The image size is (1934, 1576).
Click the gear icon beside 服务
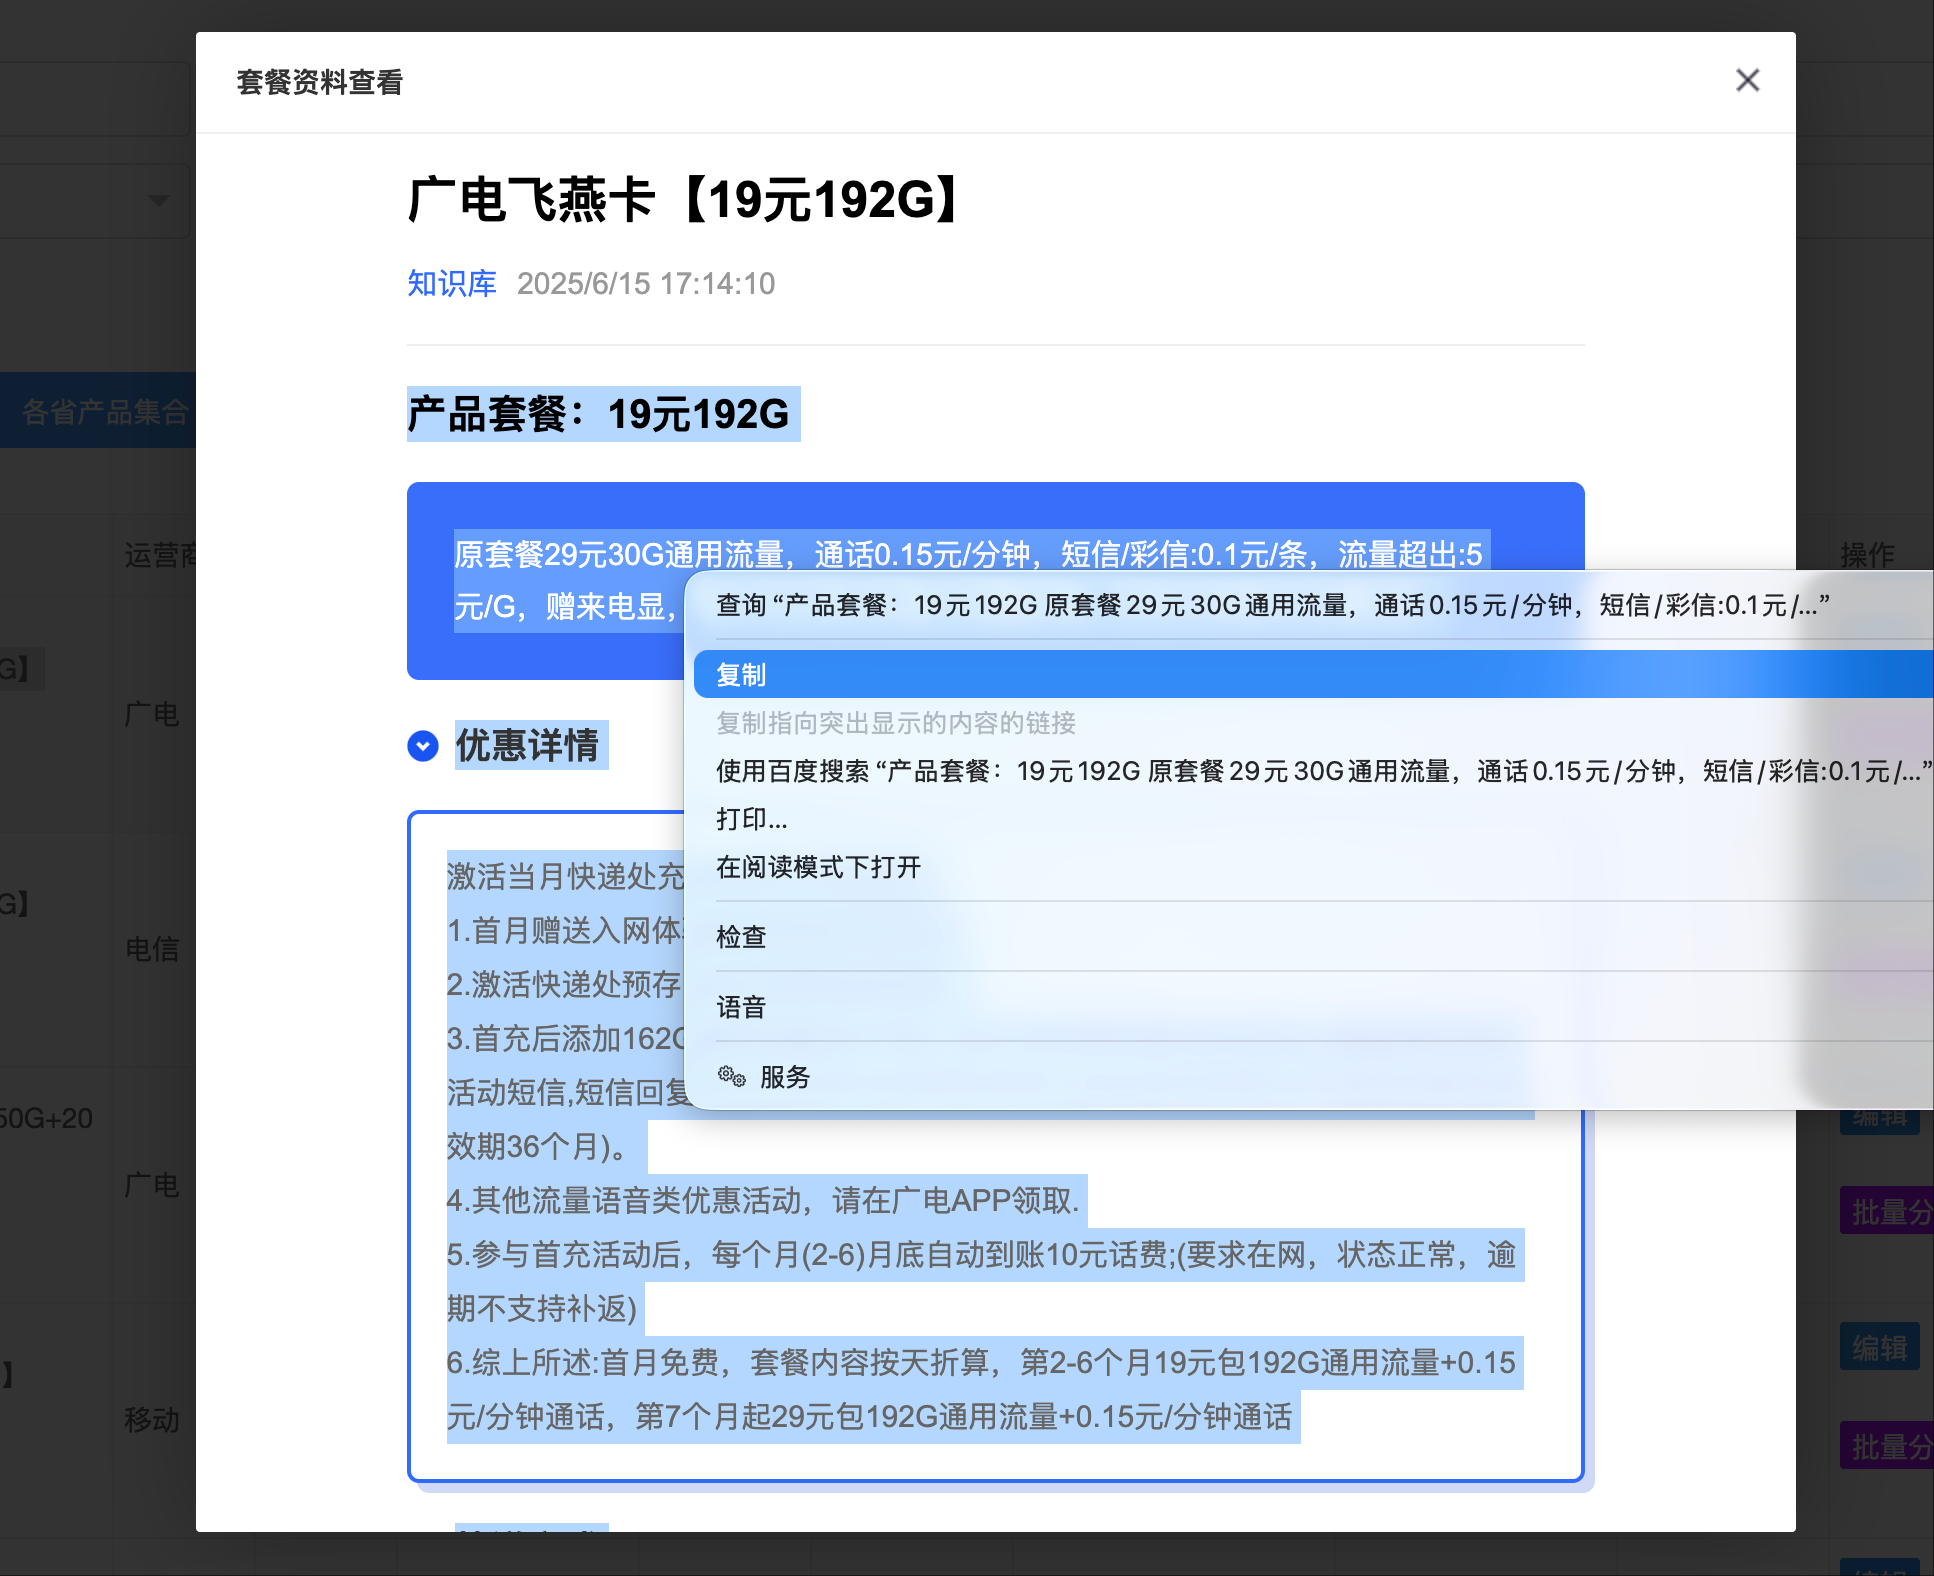point(732,1076)
